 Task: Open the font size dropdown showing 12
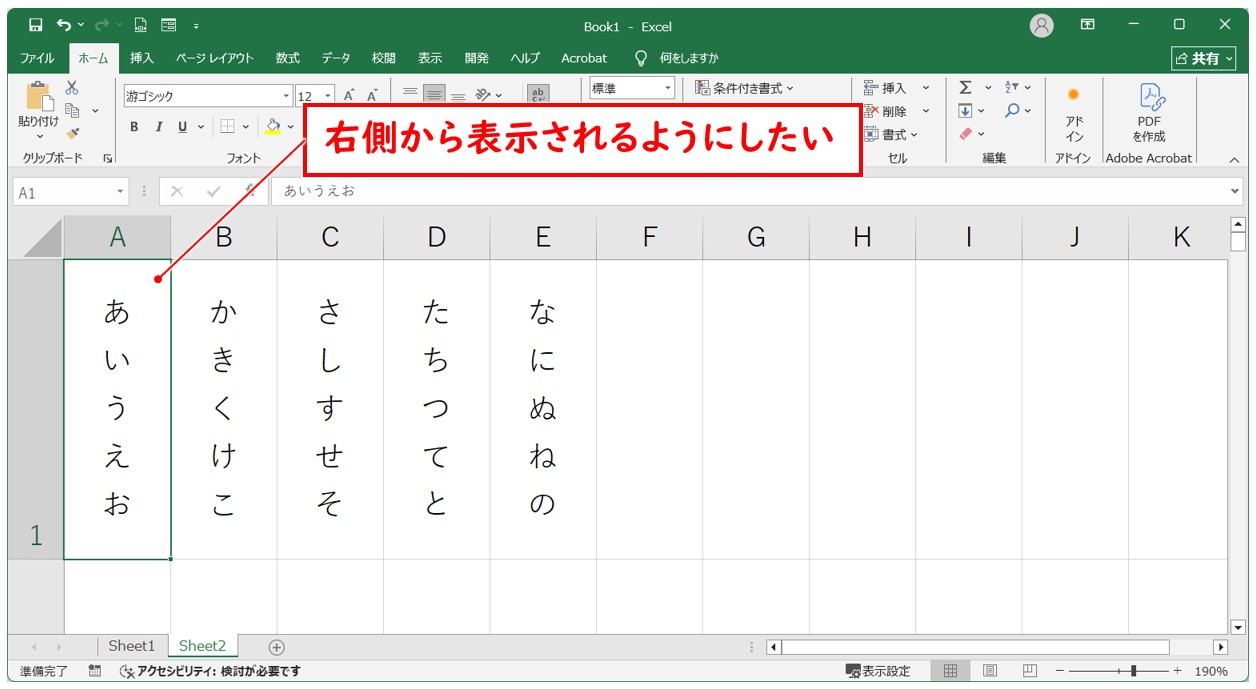330,96
